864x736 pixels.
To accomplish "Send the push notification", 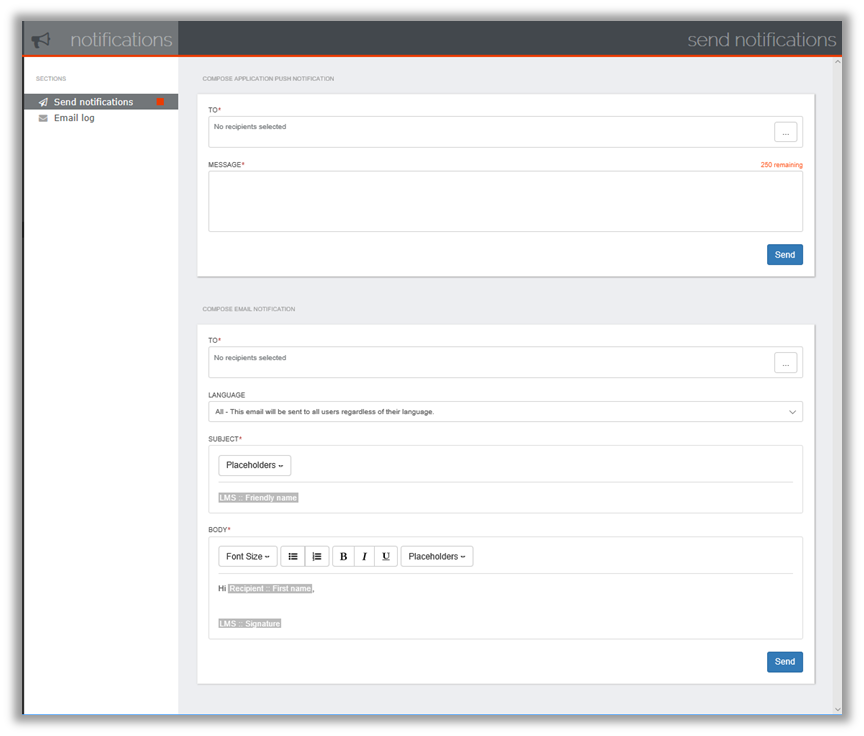I will point(784,254).
